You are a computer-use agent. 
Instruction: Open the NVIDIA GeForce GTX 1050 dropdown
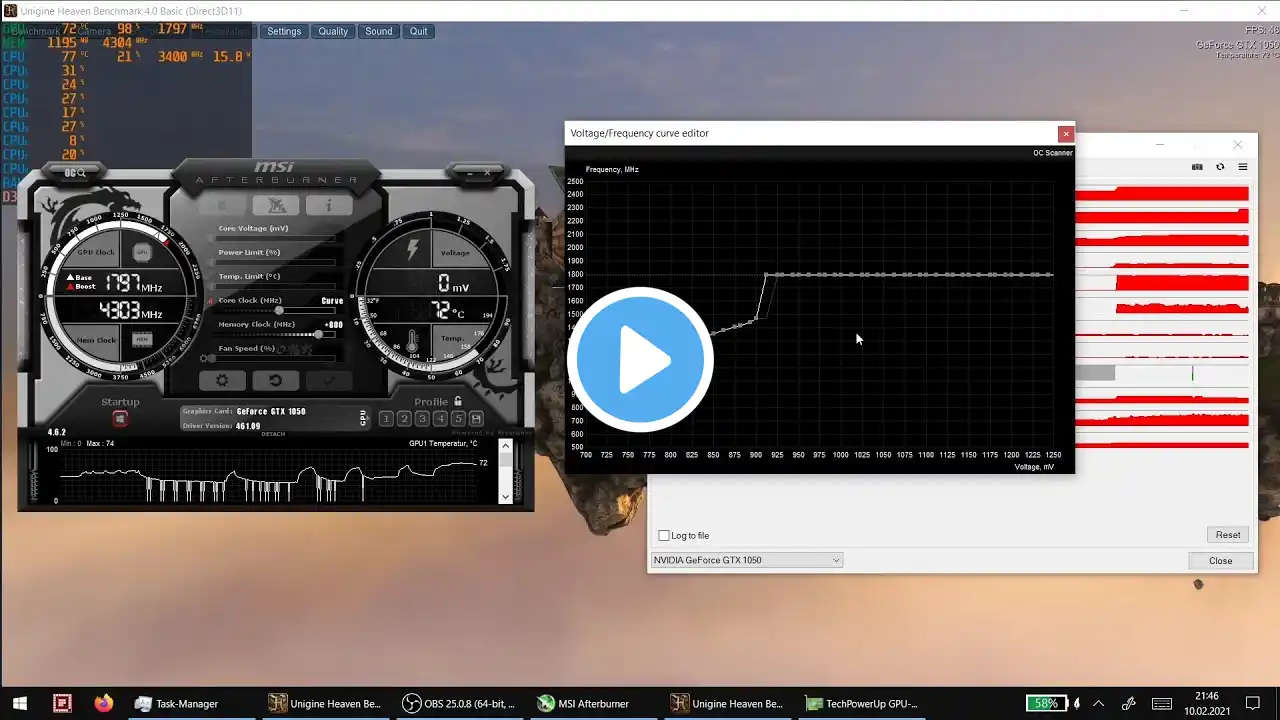tap(747, 560)
